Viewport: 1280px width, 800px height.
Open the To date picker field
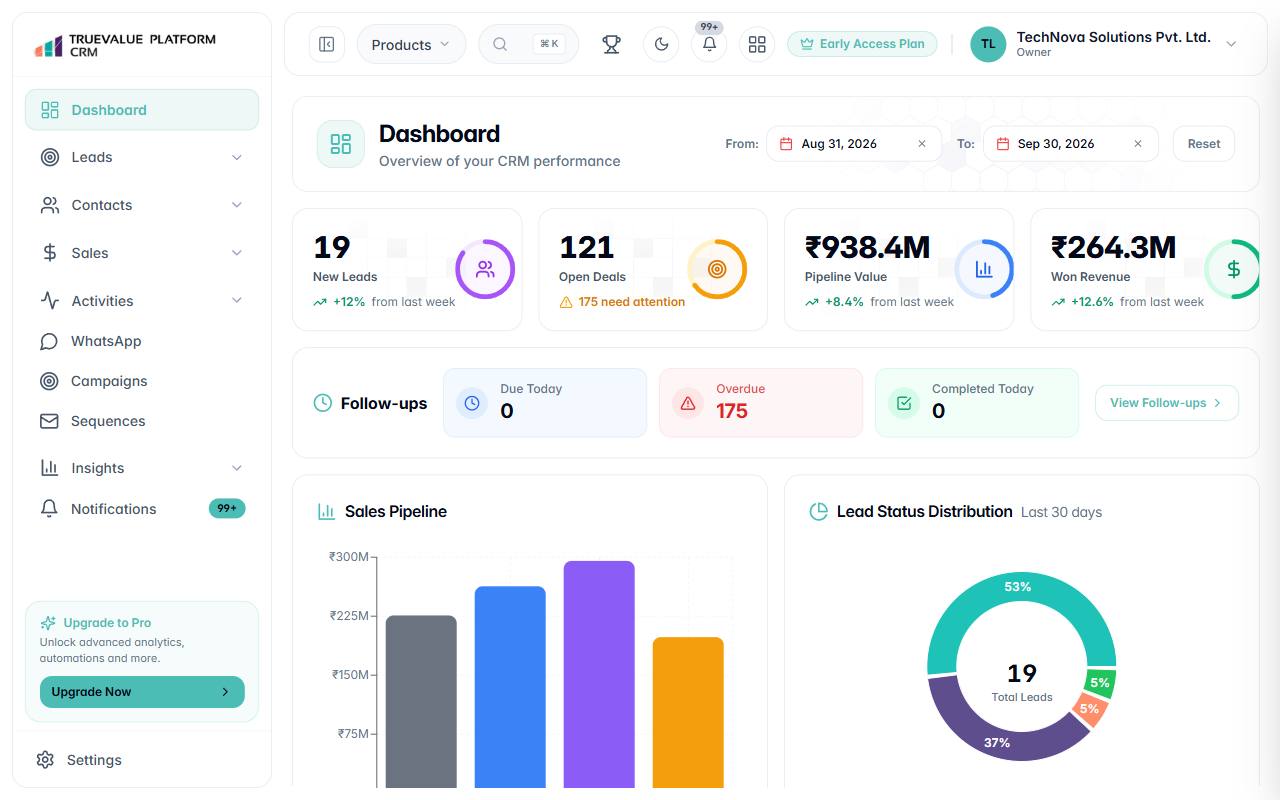click(1070, 144)
